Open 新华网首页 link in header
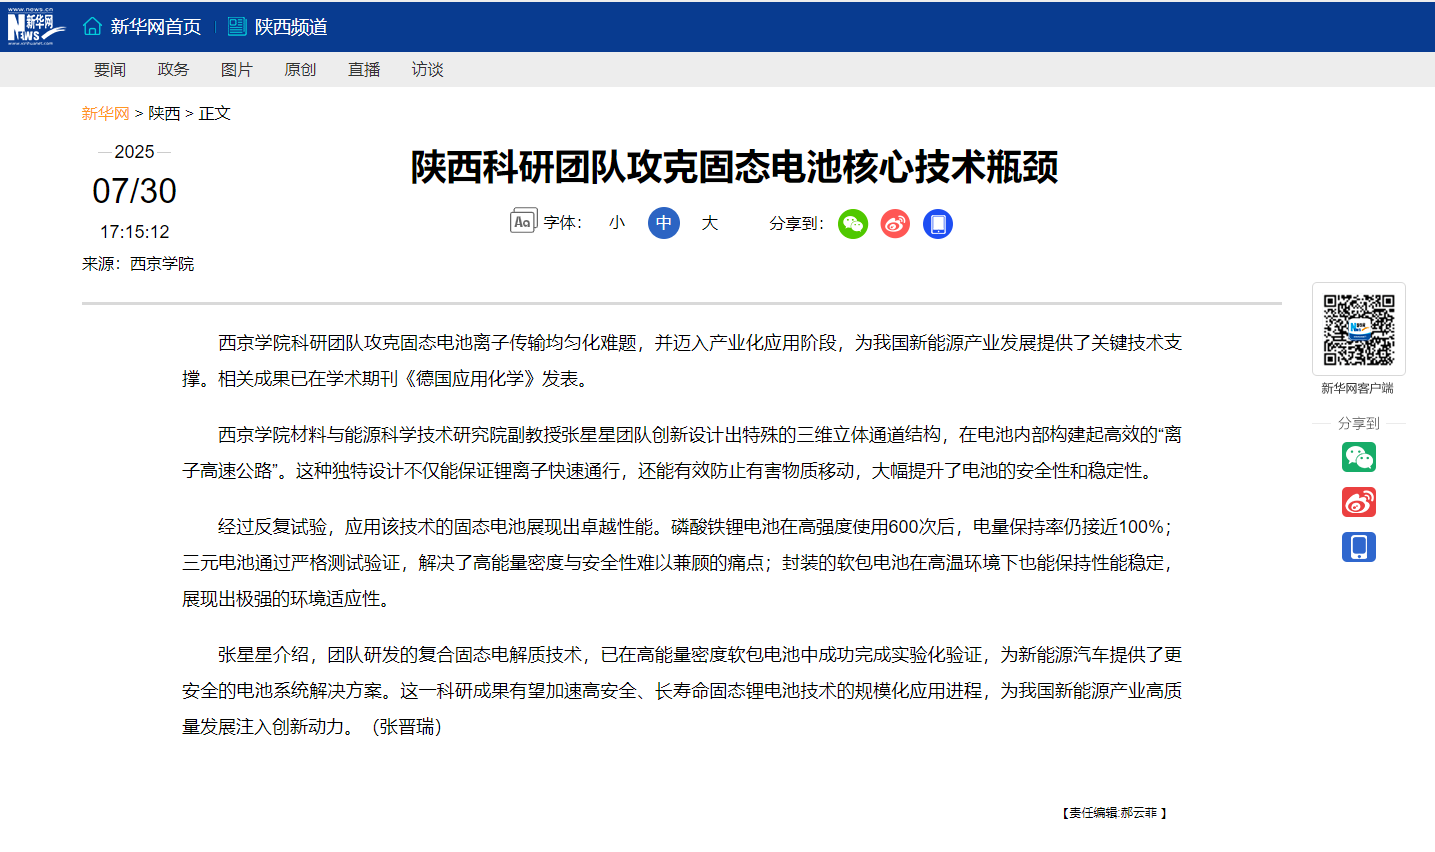 click(x=155, y=27)
